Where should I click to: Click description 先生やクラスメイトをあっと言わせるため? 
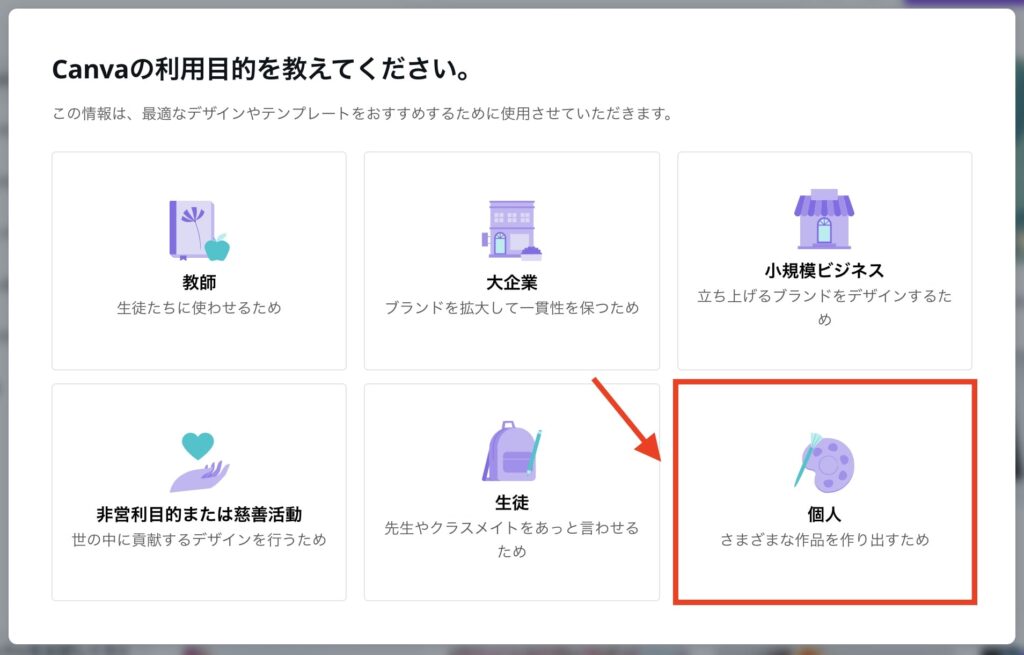click(x=511, y=539)
